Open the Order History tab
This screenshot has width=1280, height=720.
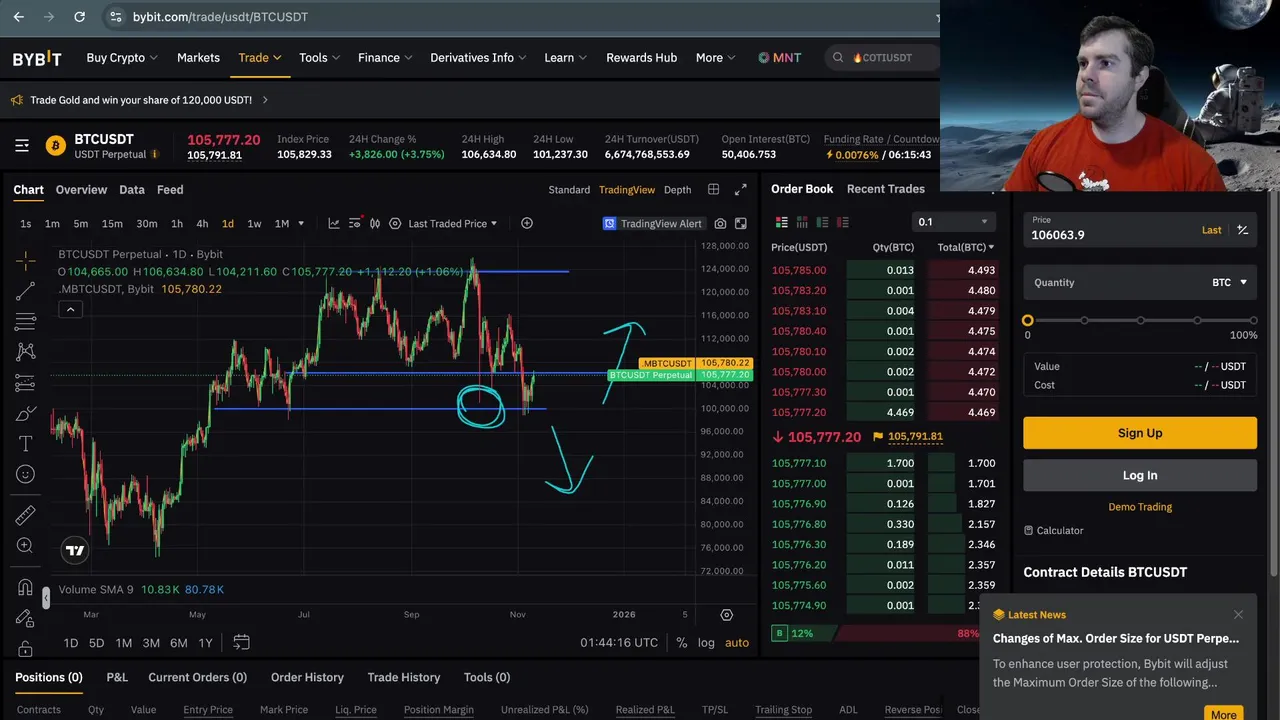tap(307, 677)
